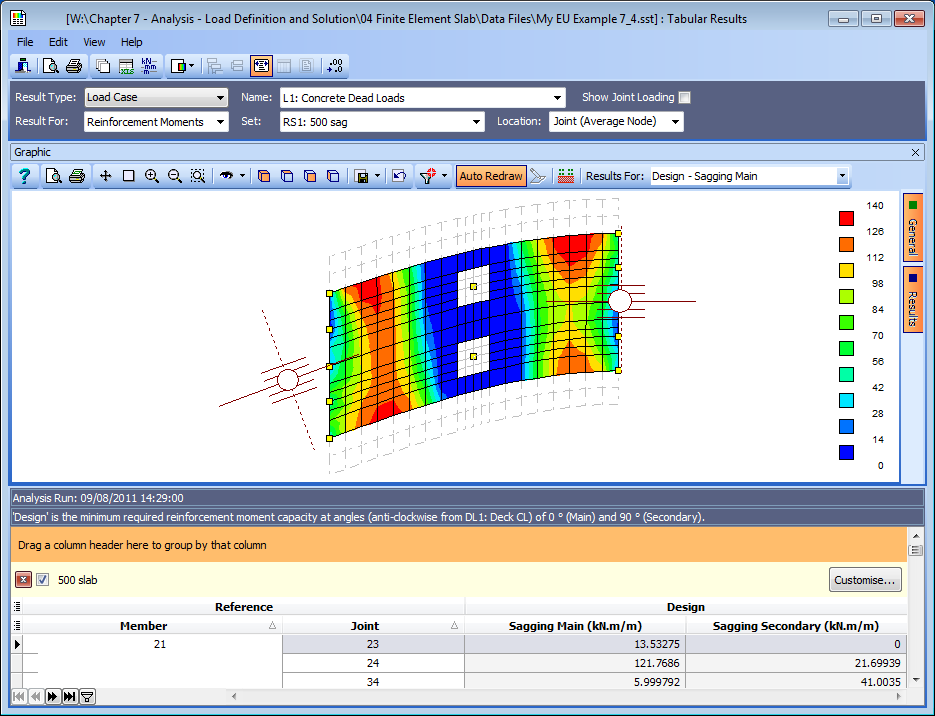Select the zoom window rectangle tool

tap(128, 176)
